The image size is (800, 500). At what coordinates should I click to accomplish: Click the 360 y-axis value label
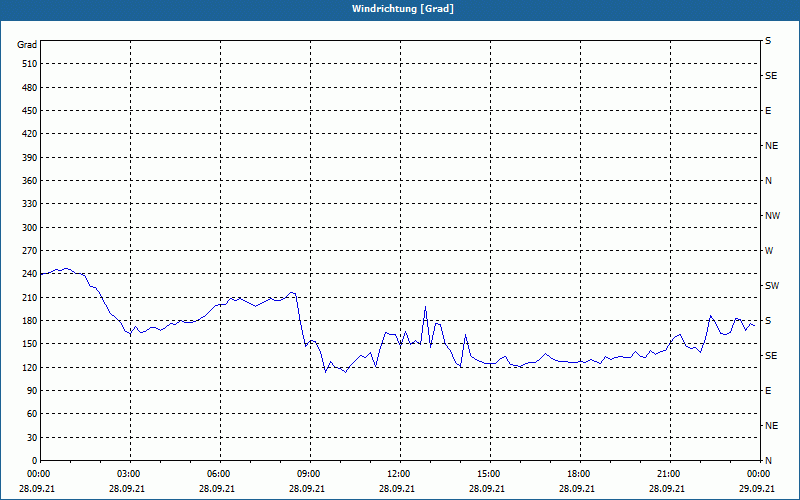(x=30, y=181)
